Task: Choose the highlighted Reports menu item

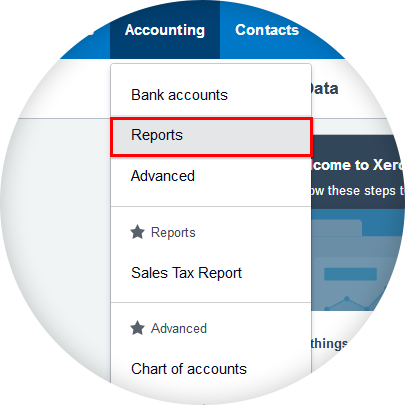Action: click(211, 136)
